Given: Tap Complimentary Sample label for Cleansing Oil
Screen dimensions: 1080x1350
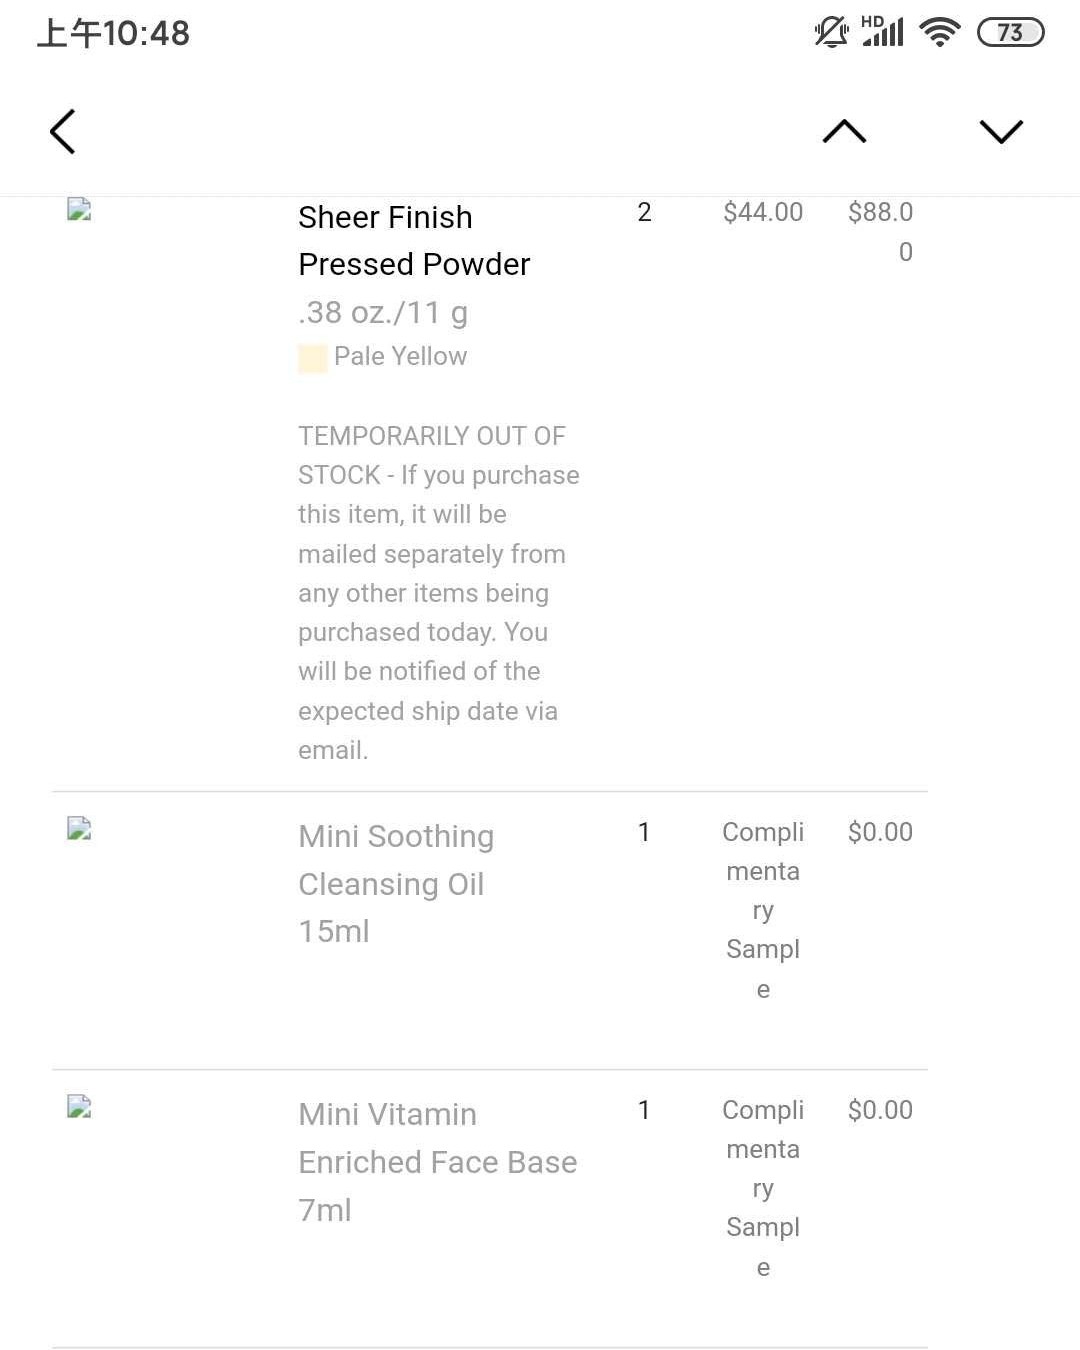Looking at the screenshot, I should (763, 910).
